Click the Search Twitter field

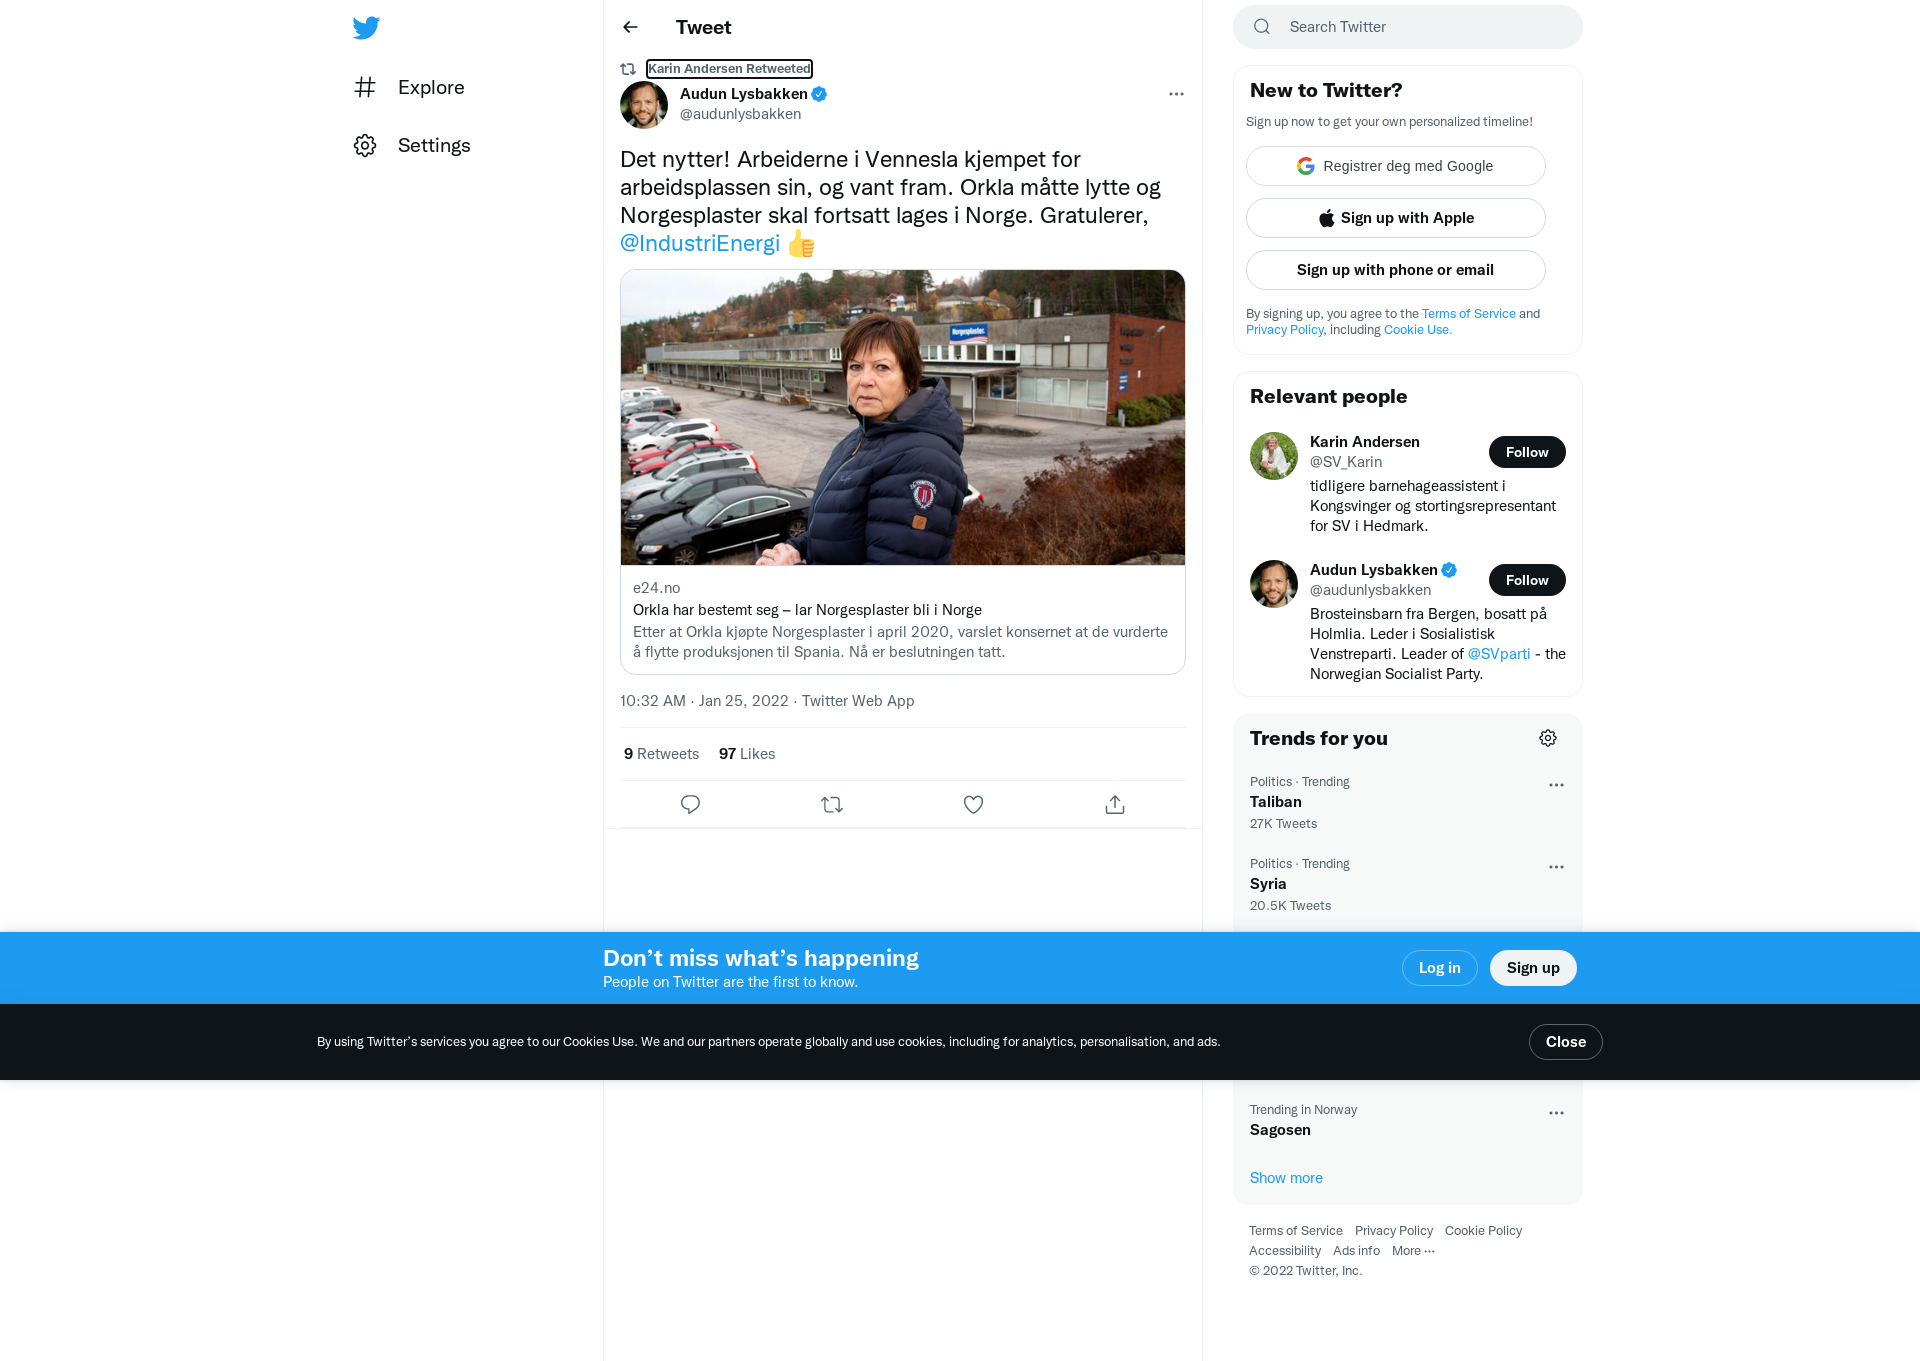click(x=1408, y=27)
